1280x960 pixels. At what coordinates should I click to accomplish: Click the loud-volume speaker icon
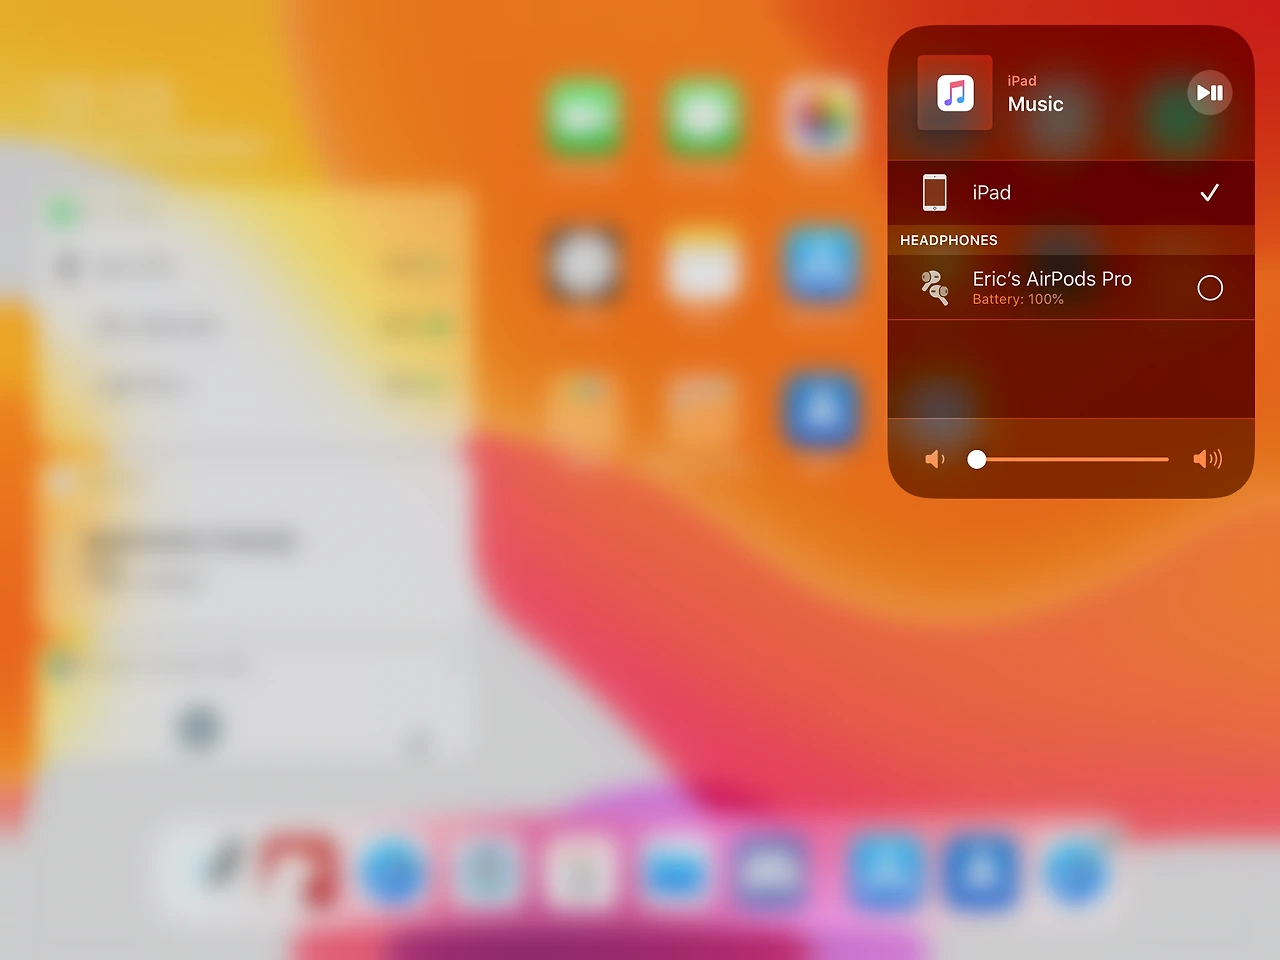coord(1207,459)
